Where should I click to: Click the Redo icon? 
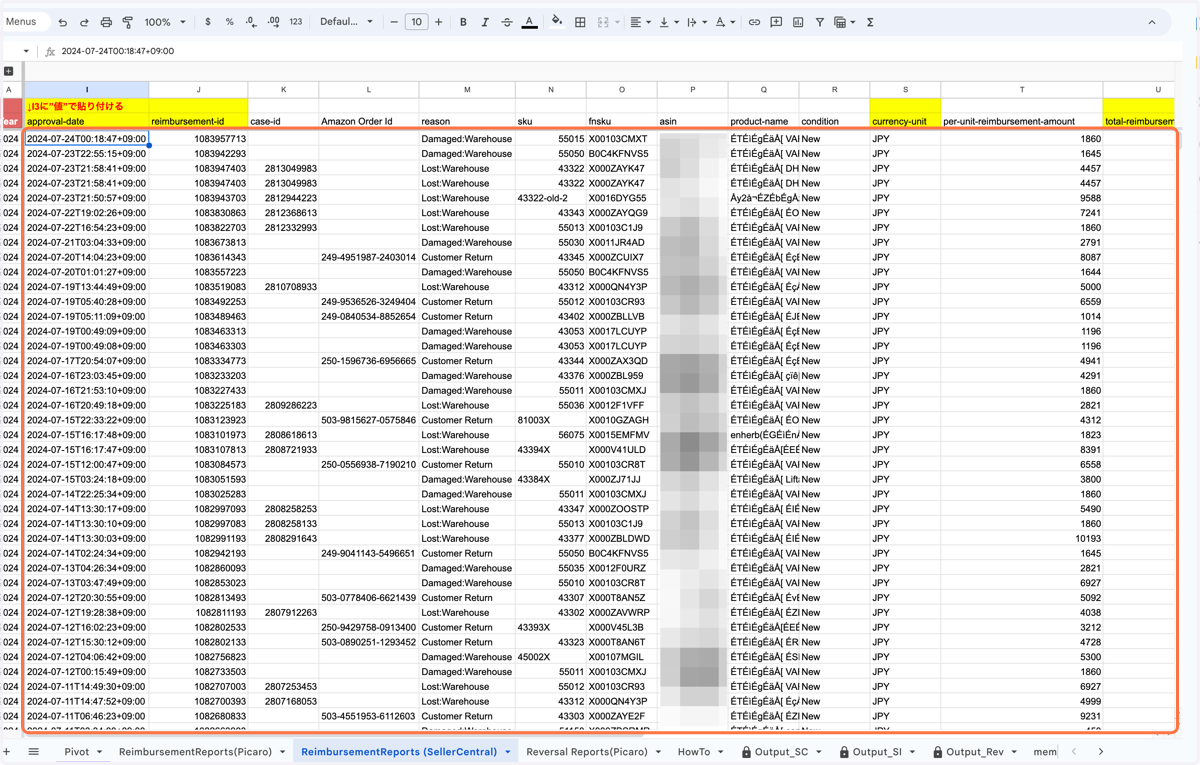84,22
